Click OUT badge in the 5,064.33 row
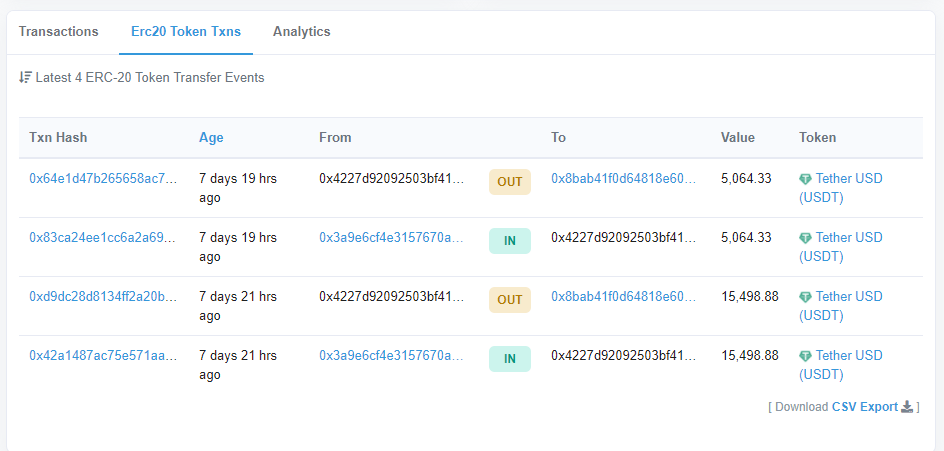This screenshot has height=451, width=944. click(509, 182)
